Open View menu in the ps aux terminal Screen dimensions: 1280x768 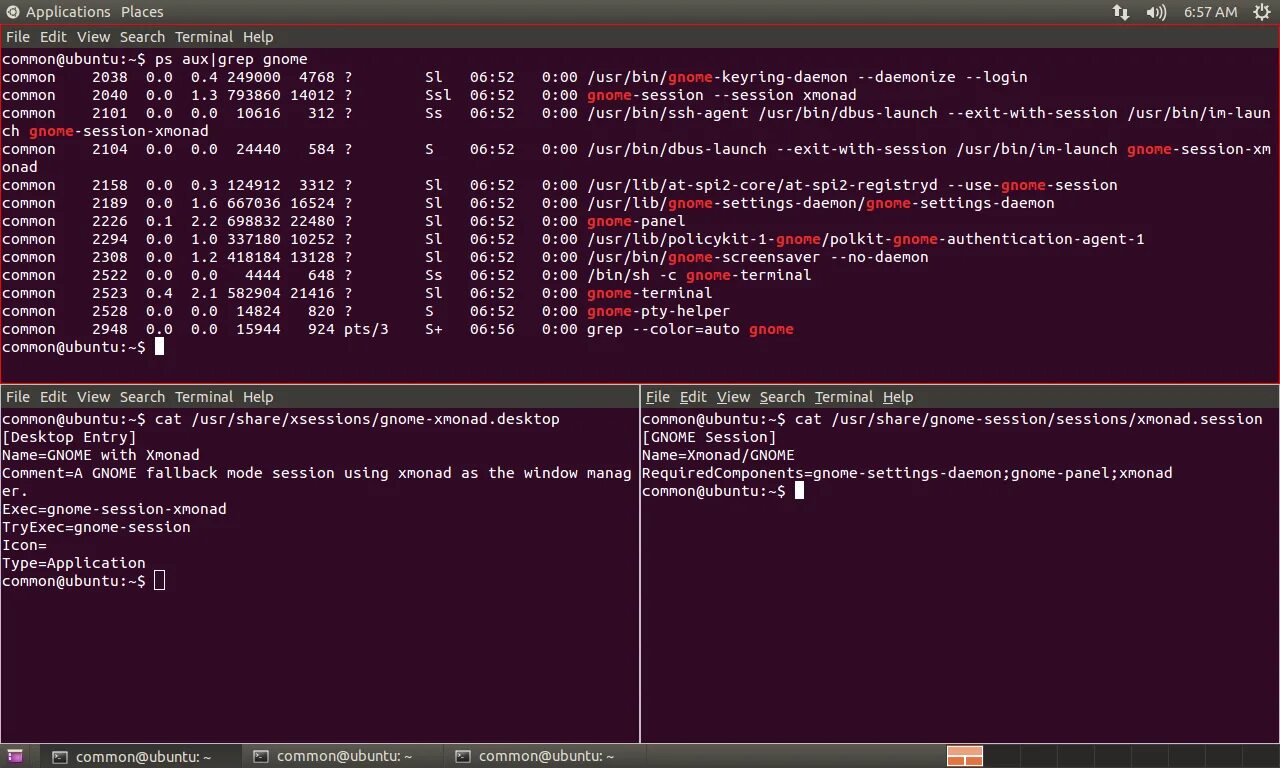tap(94, 37)
